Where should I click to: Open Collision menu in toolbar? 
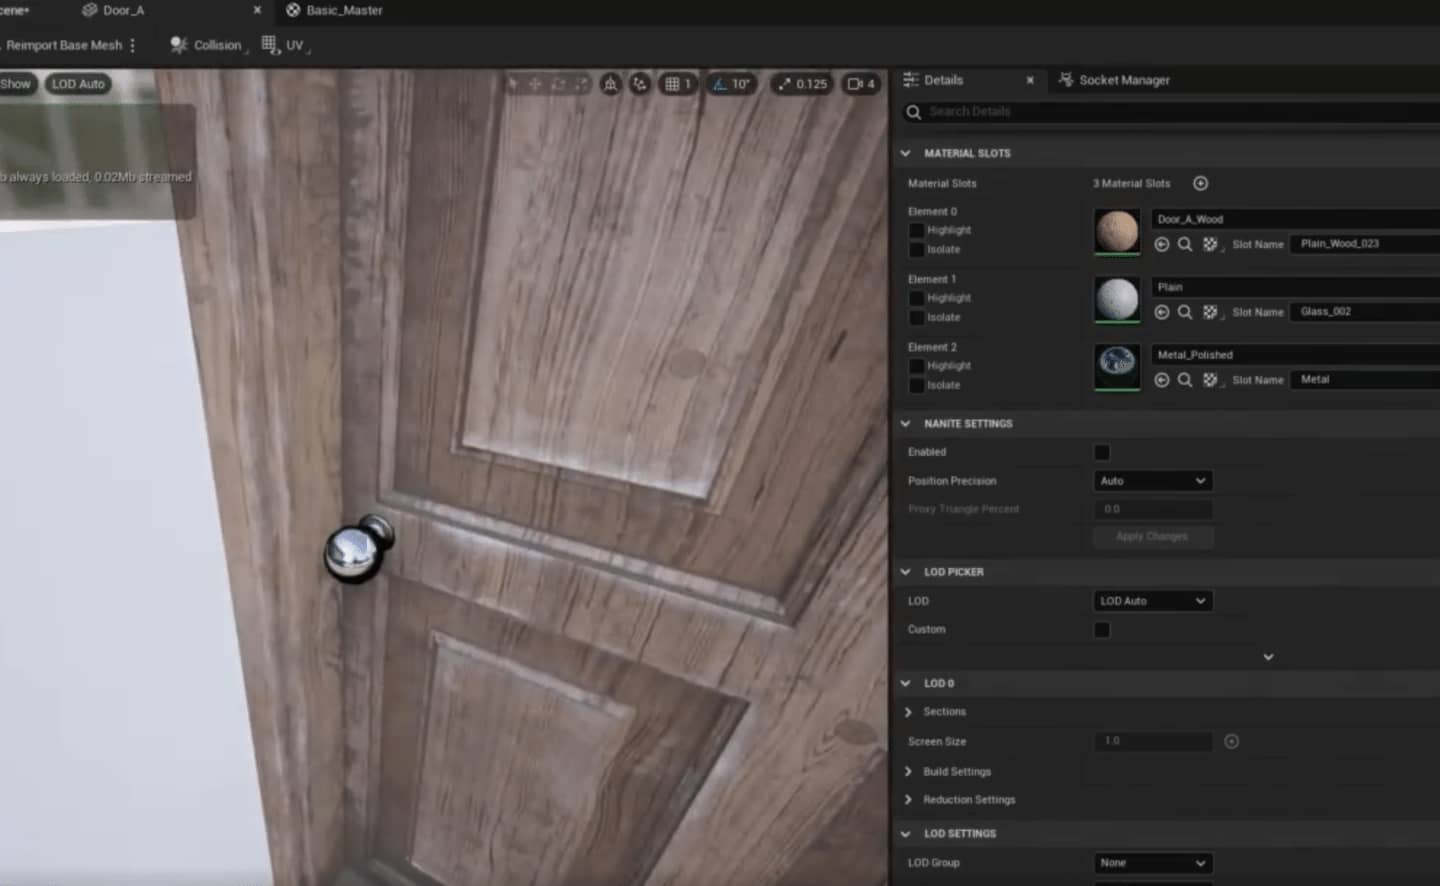tap(208, 45)
